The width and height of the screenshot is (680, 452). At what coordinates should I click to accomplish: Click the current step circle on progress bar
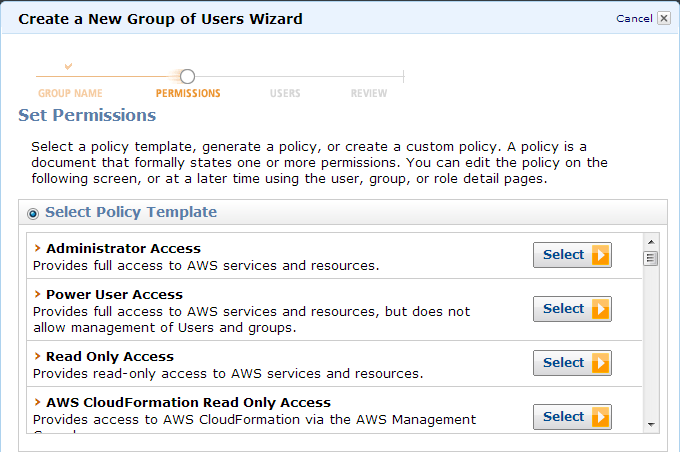tap(187, 76)
